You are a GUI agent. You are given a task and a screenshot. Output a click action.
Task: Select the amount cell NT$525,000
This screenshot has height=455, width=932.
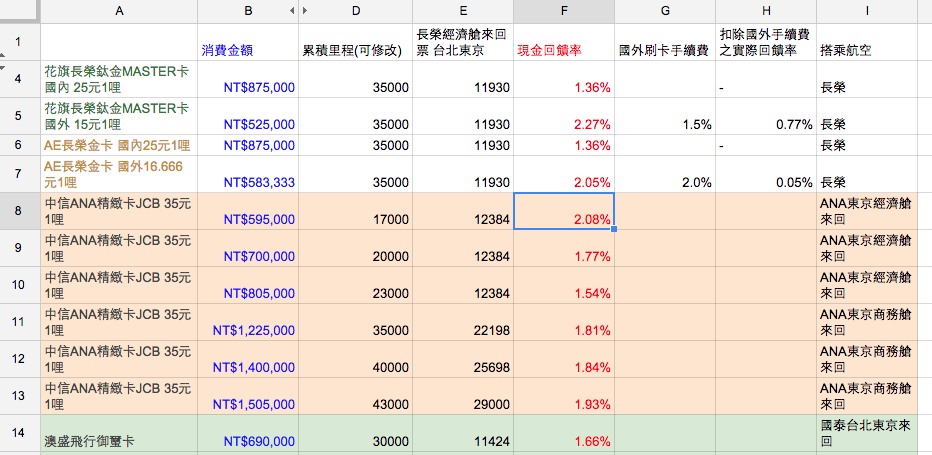pos(248,115)
